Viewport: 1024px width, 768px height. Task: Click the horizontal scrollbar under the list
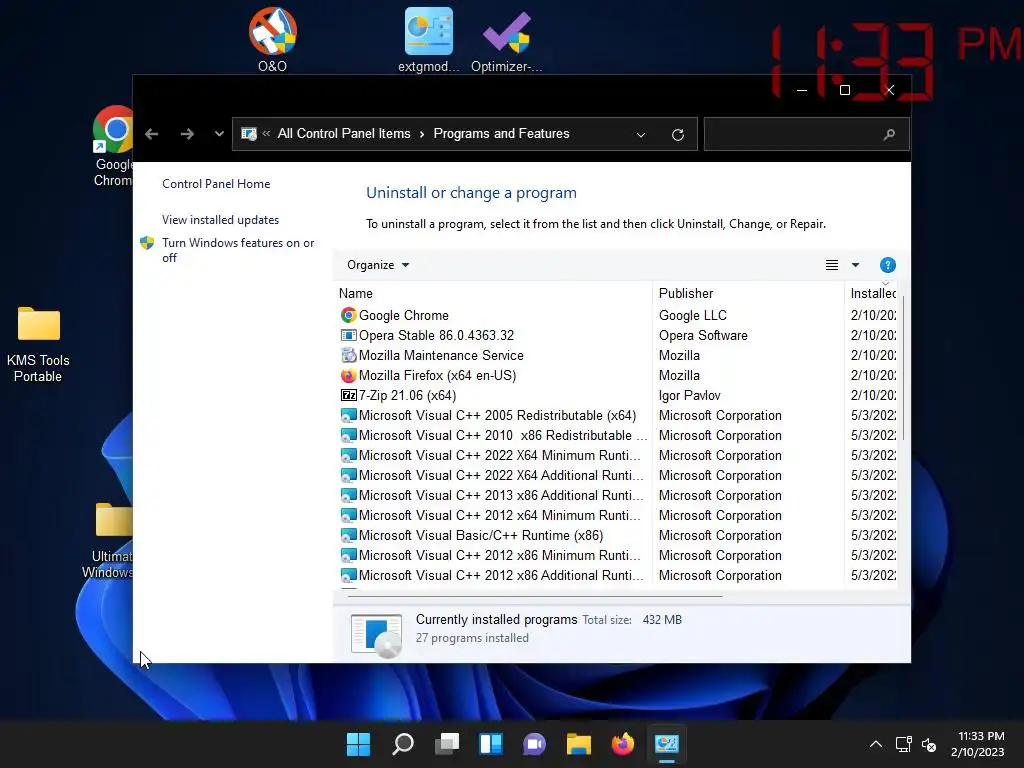535,596
